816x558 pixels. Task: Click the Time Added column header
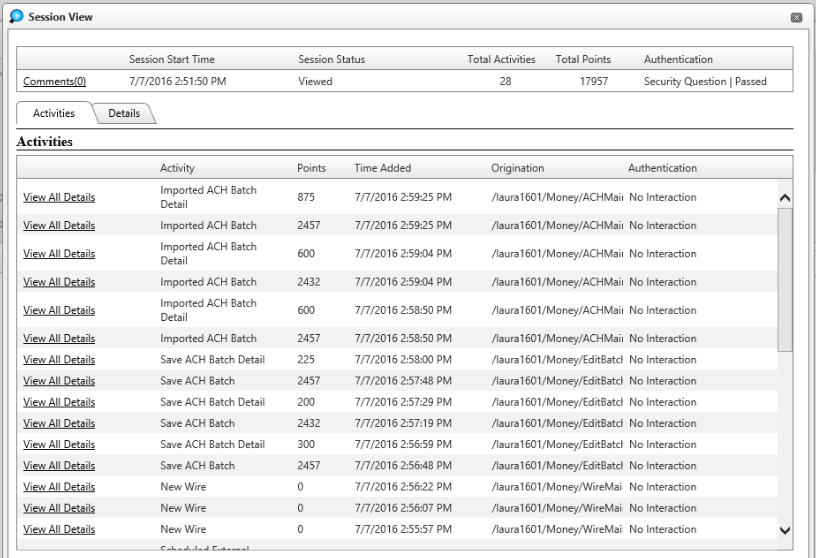(x=382, y=168)
